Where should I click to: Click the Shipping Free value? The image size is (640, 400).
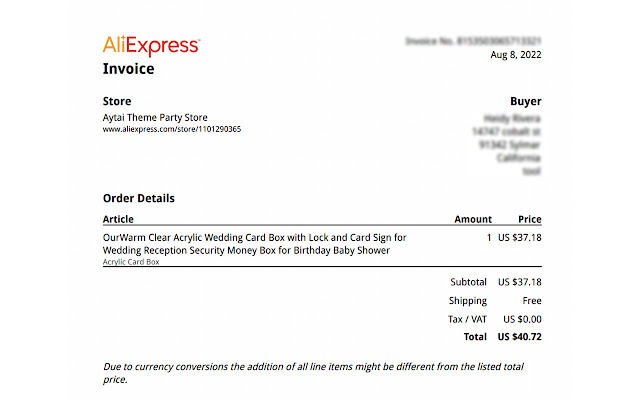(532, 301)
